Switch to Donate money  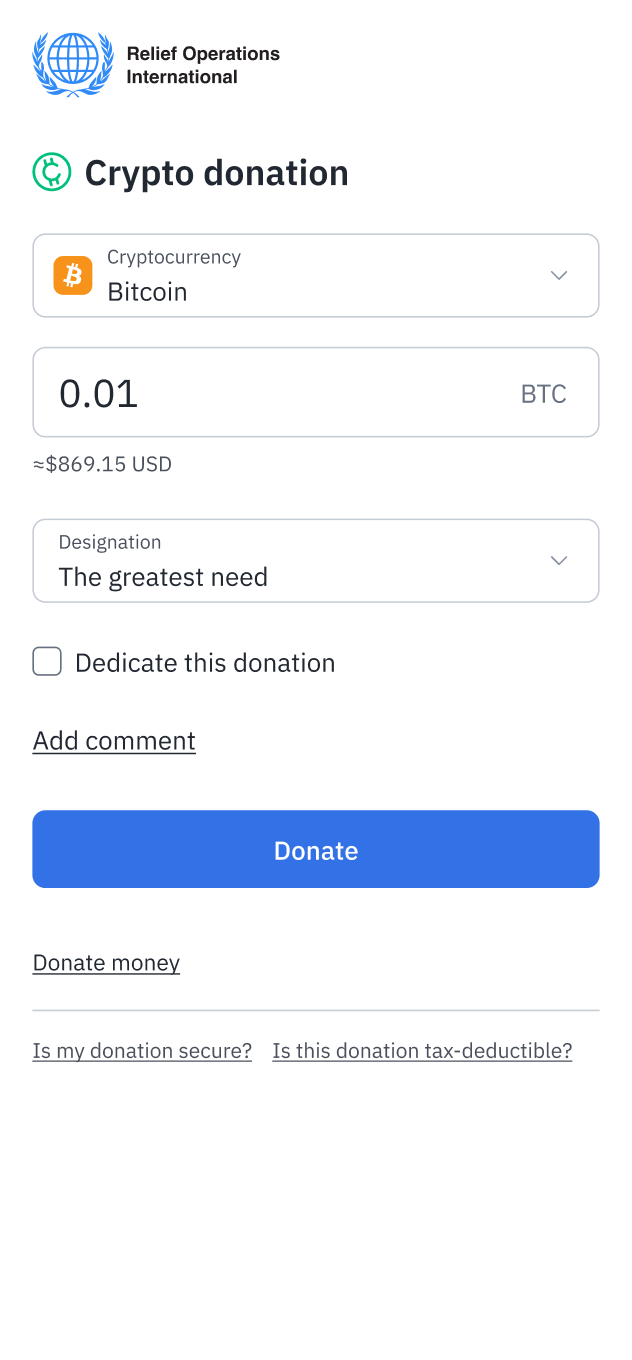click(106, 962)
